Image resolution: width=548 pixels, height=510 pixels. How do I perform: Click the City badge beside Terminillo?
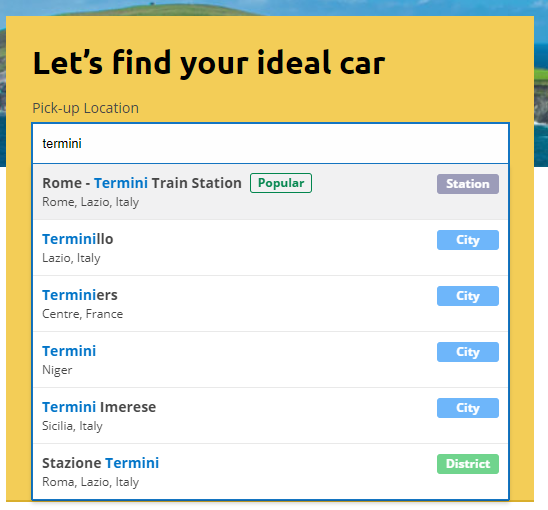click(x=468, y=240)
